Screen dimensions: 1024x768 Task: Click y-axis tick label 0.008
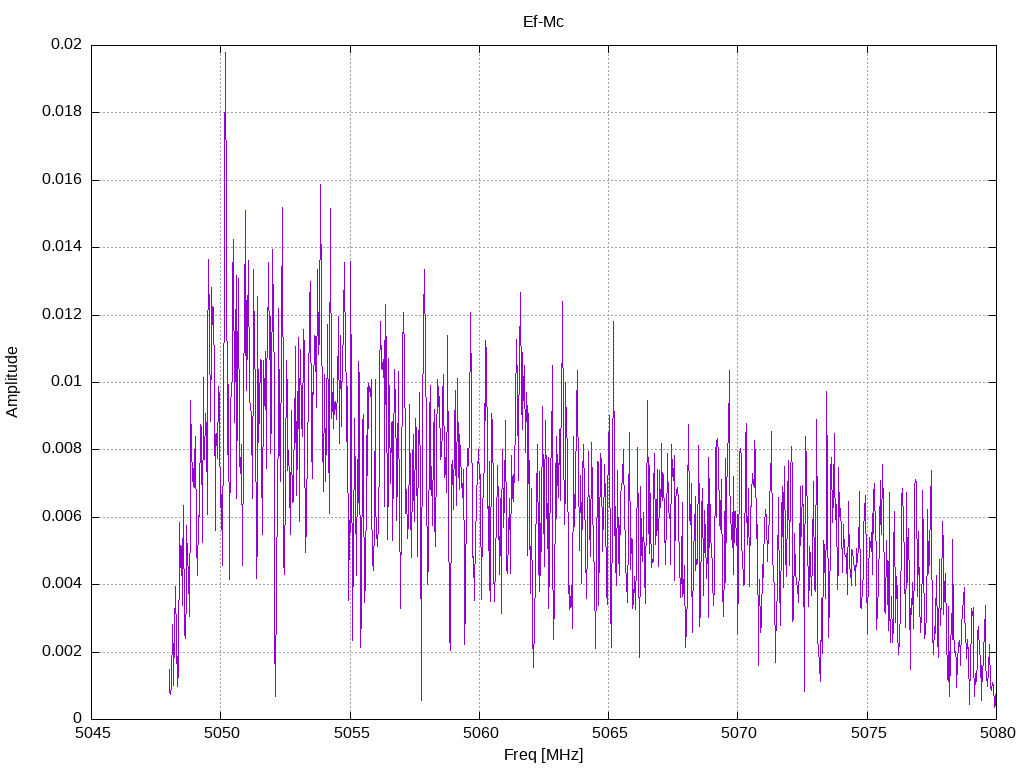[x=62, y=449]
